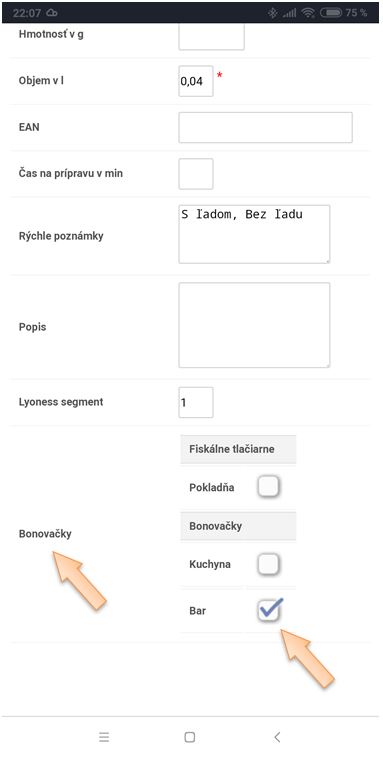The width and height of the screenshot is (383, 758).
Task: Edit the Objem v l value 0,04
Action: [196, 81]
